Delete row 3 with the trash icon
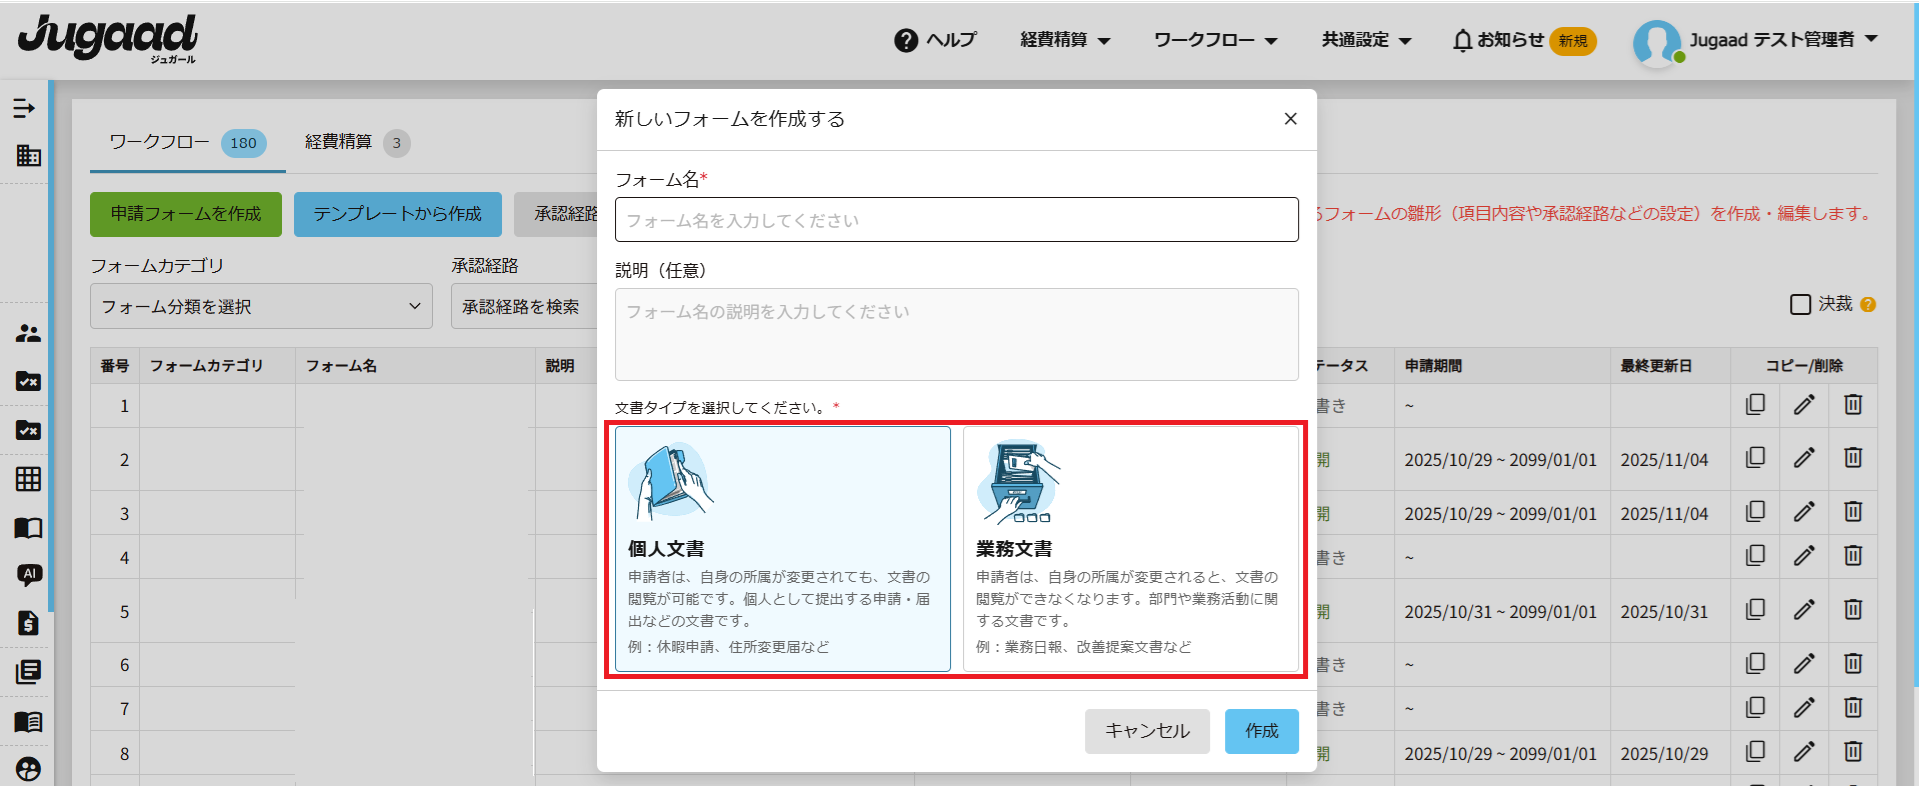 (1853, 512)
